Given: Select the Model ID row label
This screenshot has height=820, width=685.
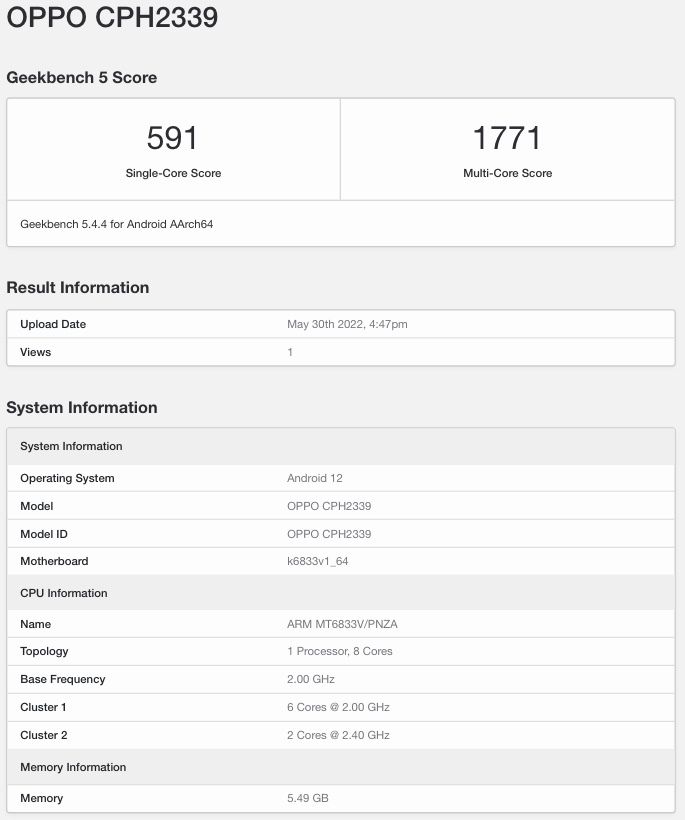Looking at the screenshot, I should [x=44, y=534].
